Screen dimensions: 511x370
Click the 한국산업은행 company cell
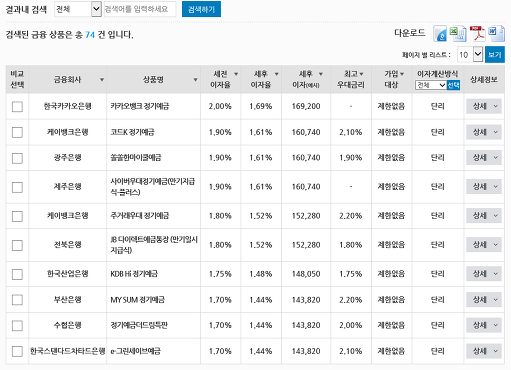coord(68,274)
